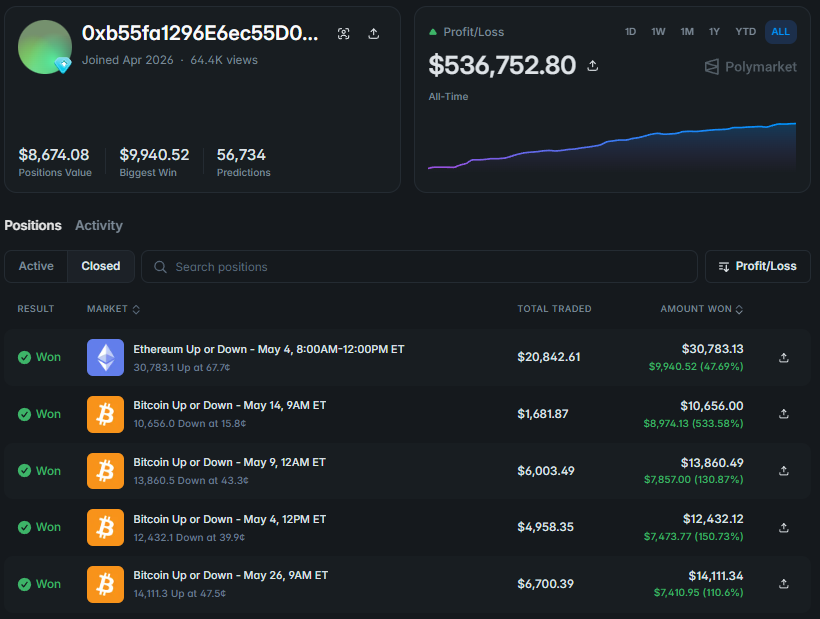Open the Positions tab
This screenshot has height=619, width=820.
33,225
